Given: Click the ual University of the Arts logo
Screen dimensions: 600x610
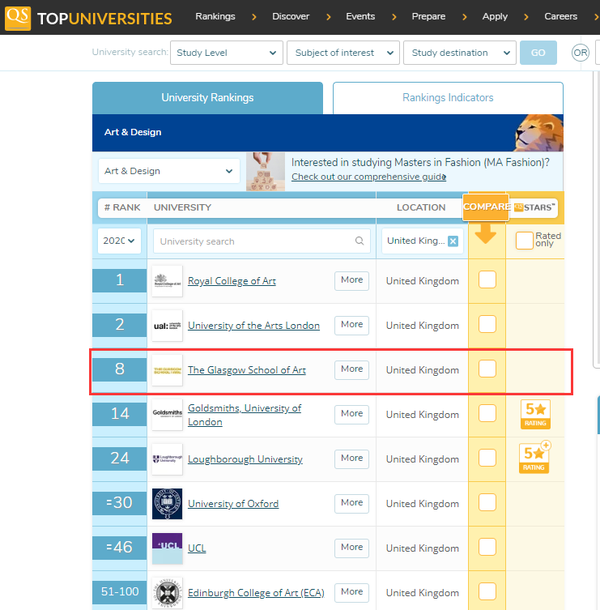Looking at the screenshot, I should point(167,326).
